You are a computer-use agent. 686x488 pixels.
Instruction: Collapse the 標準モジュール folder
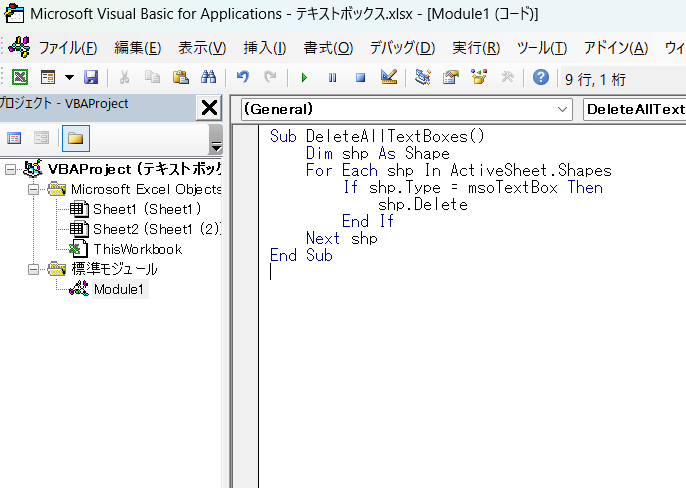[x=34, y=269]
